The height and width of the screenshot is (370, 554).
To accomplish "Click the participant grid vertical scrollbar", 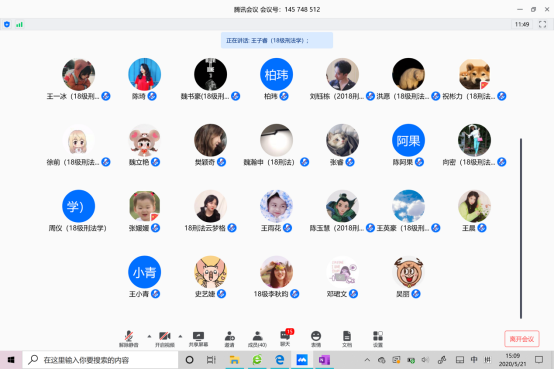I will tap(521, 228).
